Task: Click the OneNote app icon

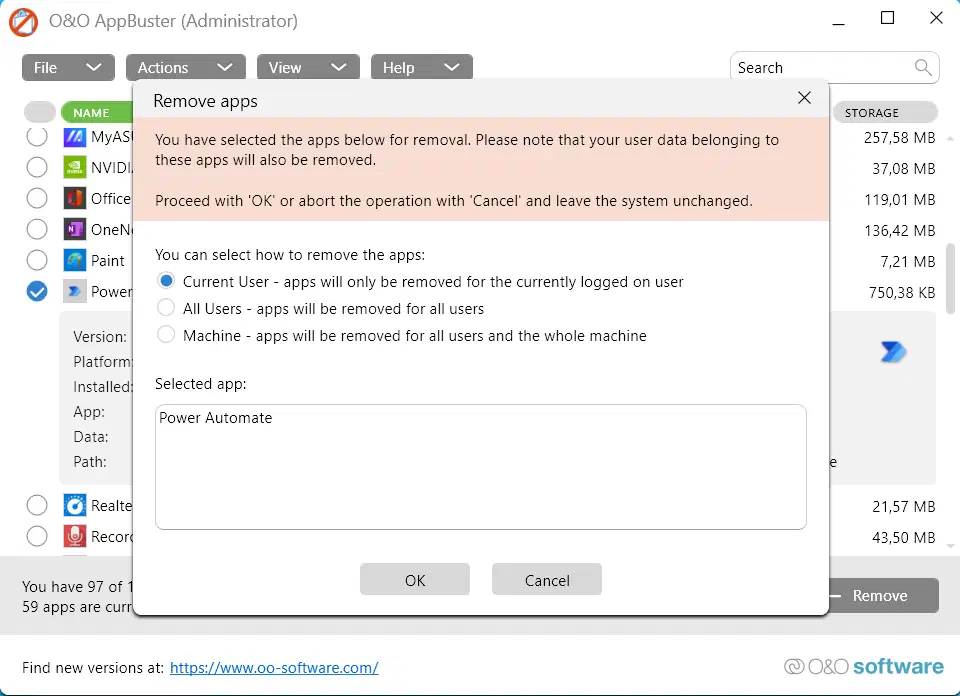Action: tap(75, 229)
